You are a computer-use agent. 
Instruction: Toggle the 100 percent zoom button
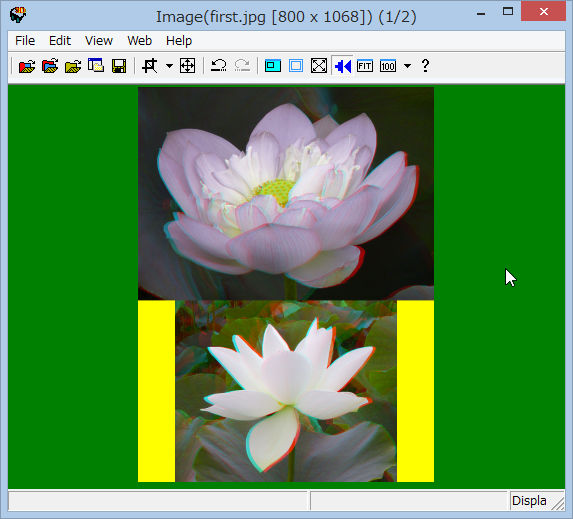click(x=388, y=66)
